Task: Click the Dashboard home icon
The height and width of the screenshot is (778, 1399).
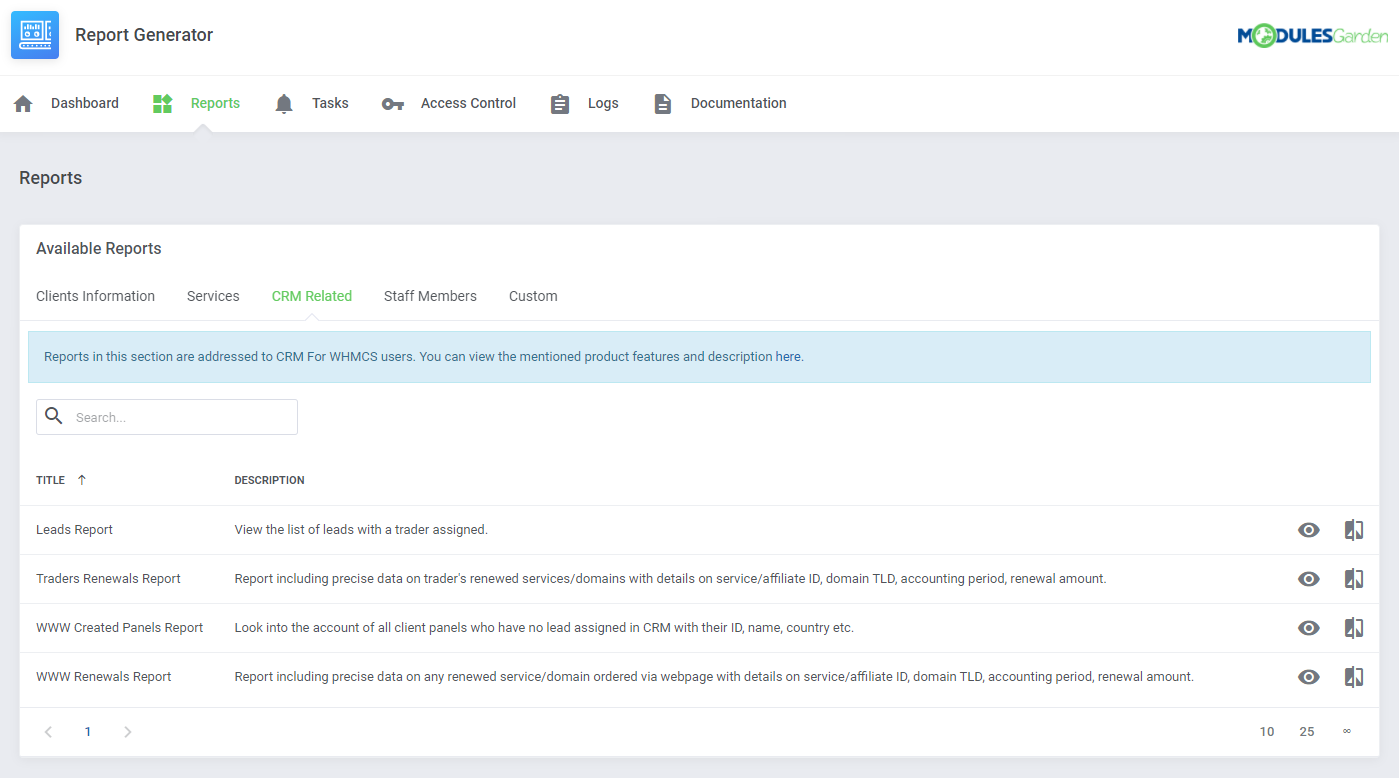Action: (x=23, y=104)
